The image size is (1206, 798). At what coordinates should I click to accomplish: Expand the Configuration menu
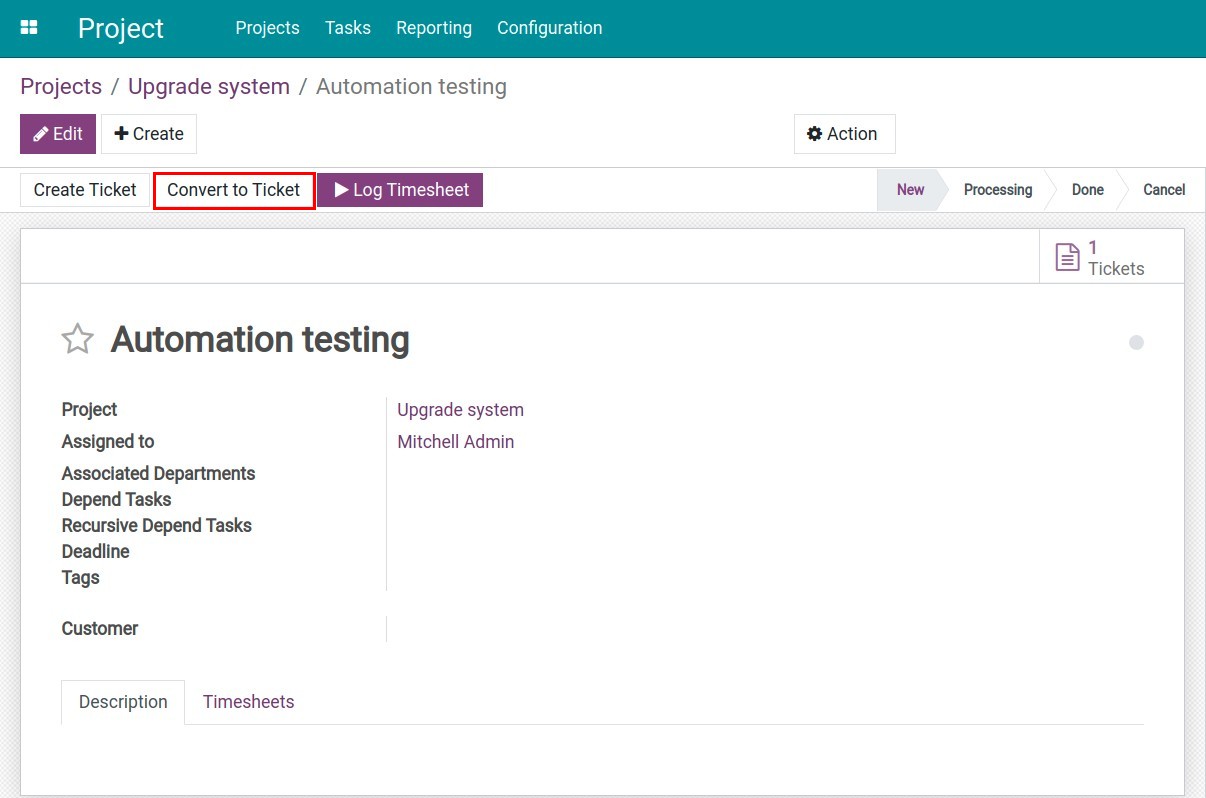tap(549, 28)
